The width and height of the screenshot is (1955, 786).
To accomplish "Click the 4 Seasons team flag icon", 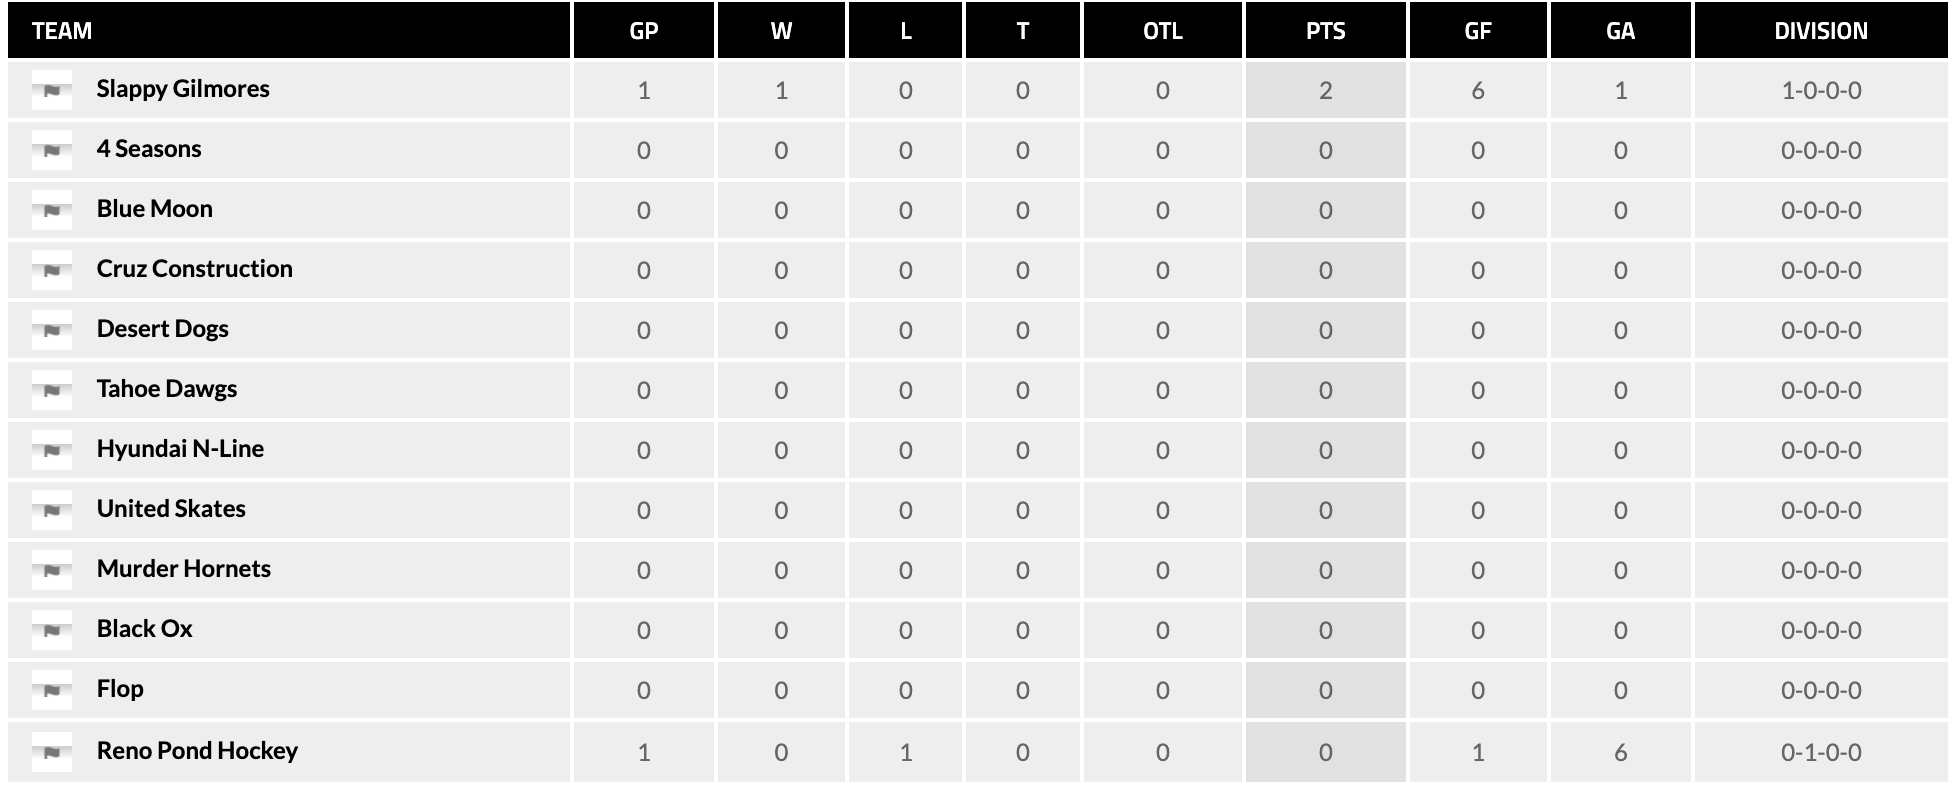I will [52, 151].
